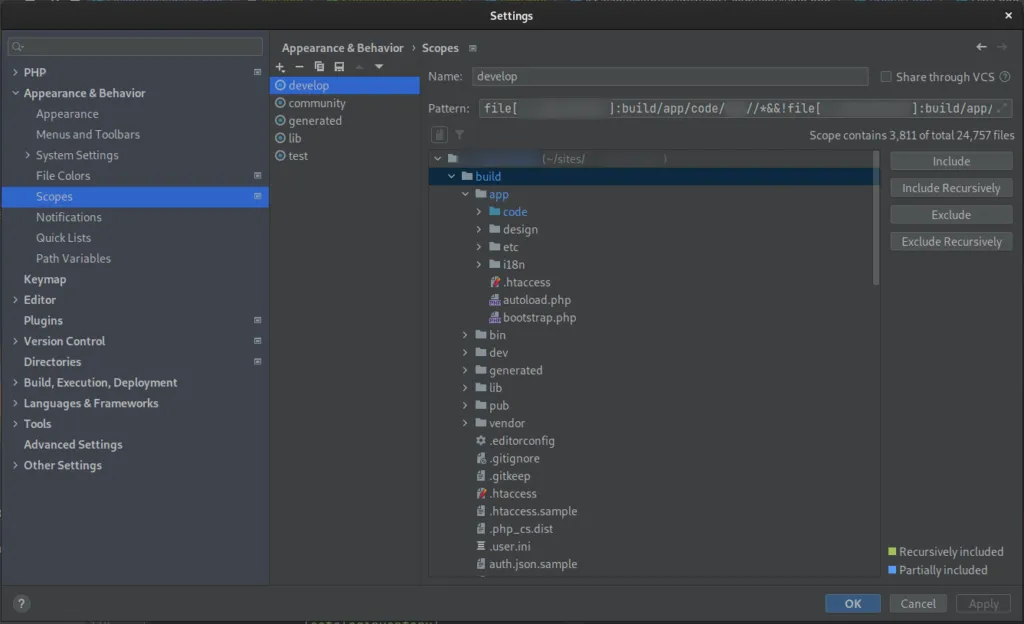Image resolution: width=1024 pixels, height=624 pixels.
Task: Confirm settings with the OK button
Action: pyautogui.click(x=852, y=603)
